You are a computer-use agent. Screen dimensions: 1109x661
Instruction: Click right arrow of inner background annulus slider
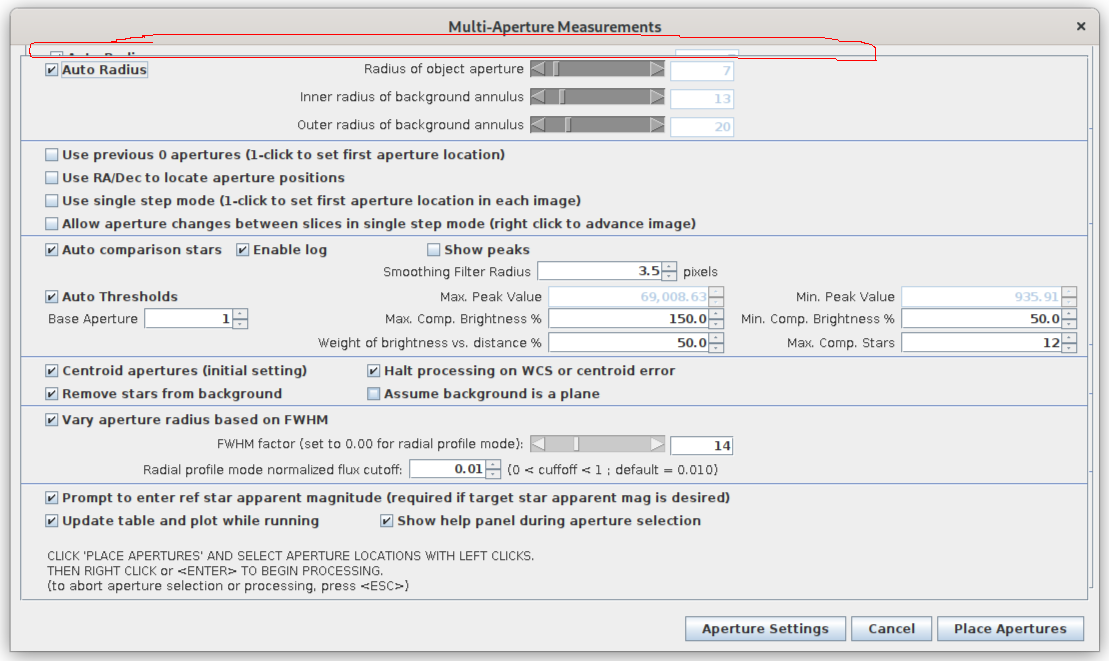click(x=657, y=97)
